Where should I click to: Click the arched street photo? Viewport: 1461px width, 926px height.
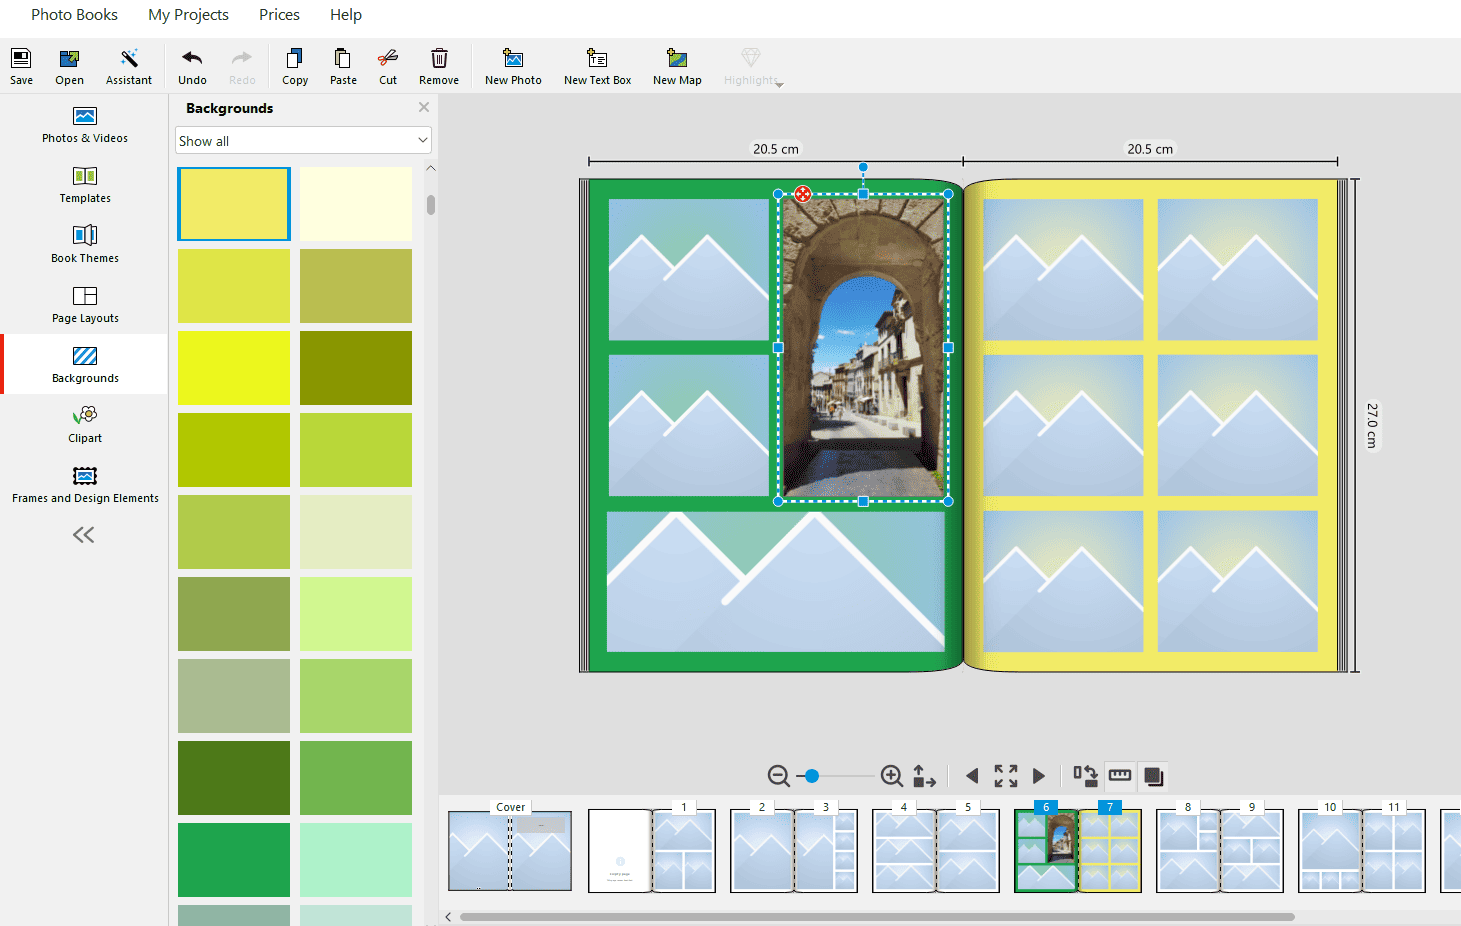coord(863,347)
